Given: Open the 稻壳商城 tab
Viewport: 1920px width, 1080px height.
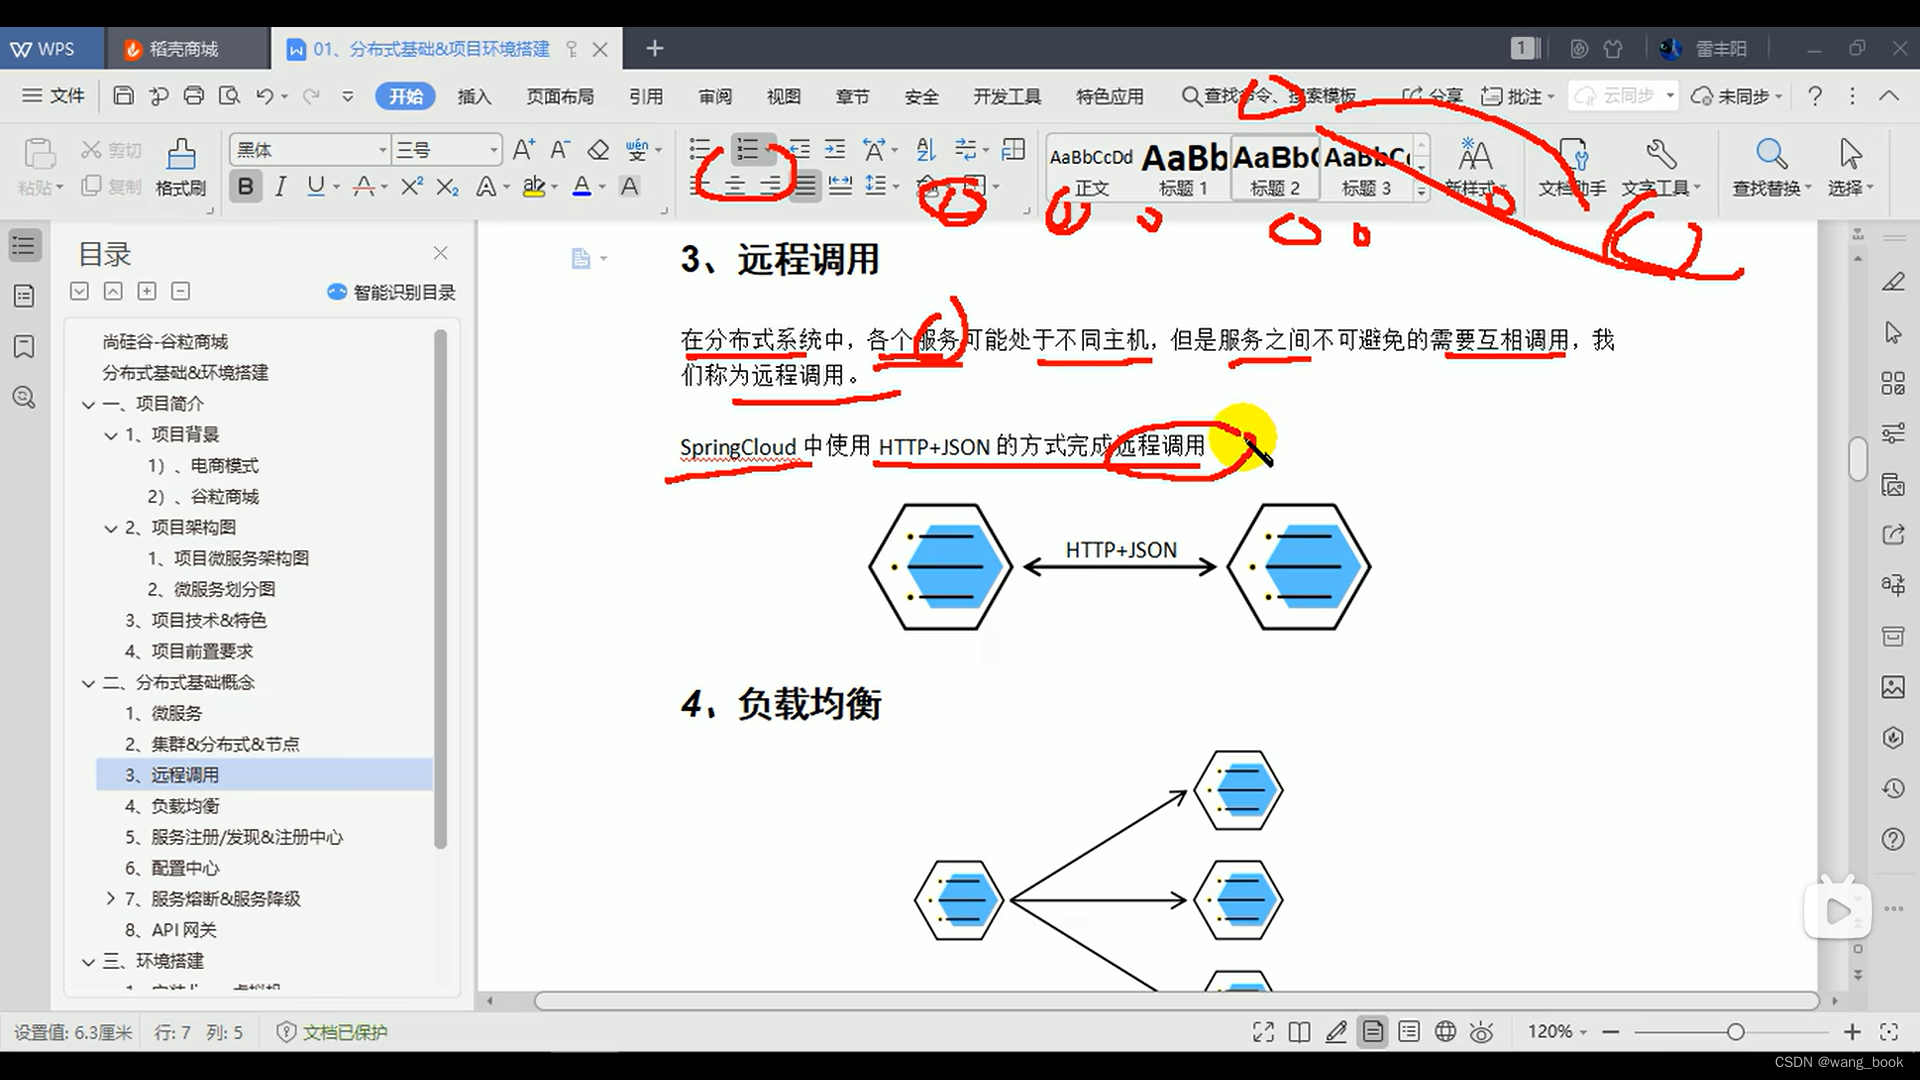Looking at the screenshot, I should click(x=185, y=48).
